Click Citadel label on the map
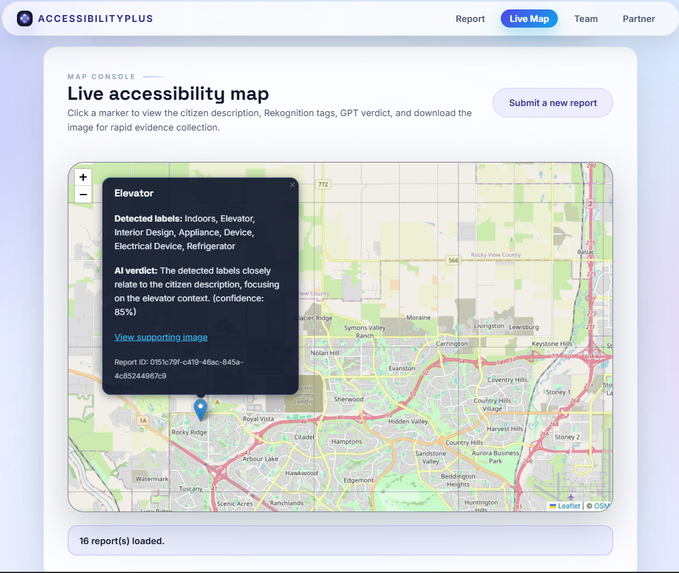Screen dimensions: 679x573 [304, 437]
